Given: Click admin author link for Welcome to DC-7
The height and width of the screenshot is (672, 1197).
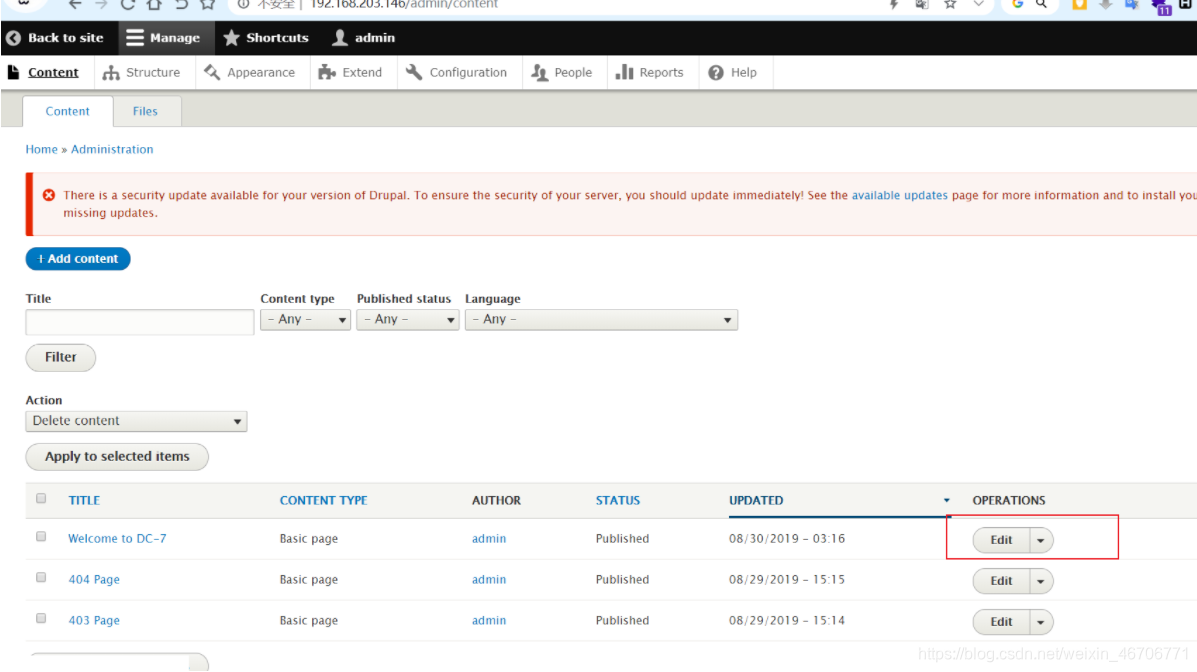Looking at the screenshot, I should click(489, 538).
